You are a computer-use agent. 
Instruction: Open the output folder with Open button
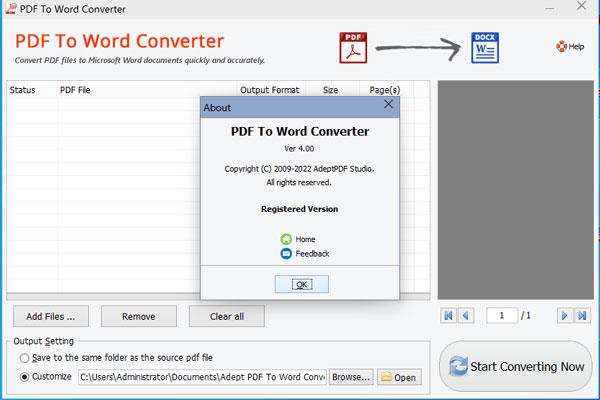pos(399,377)
